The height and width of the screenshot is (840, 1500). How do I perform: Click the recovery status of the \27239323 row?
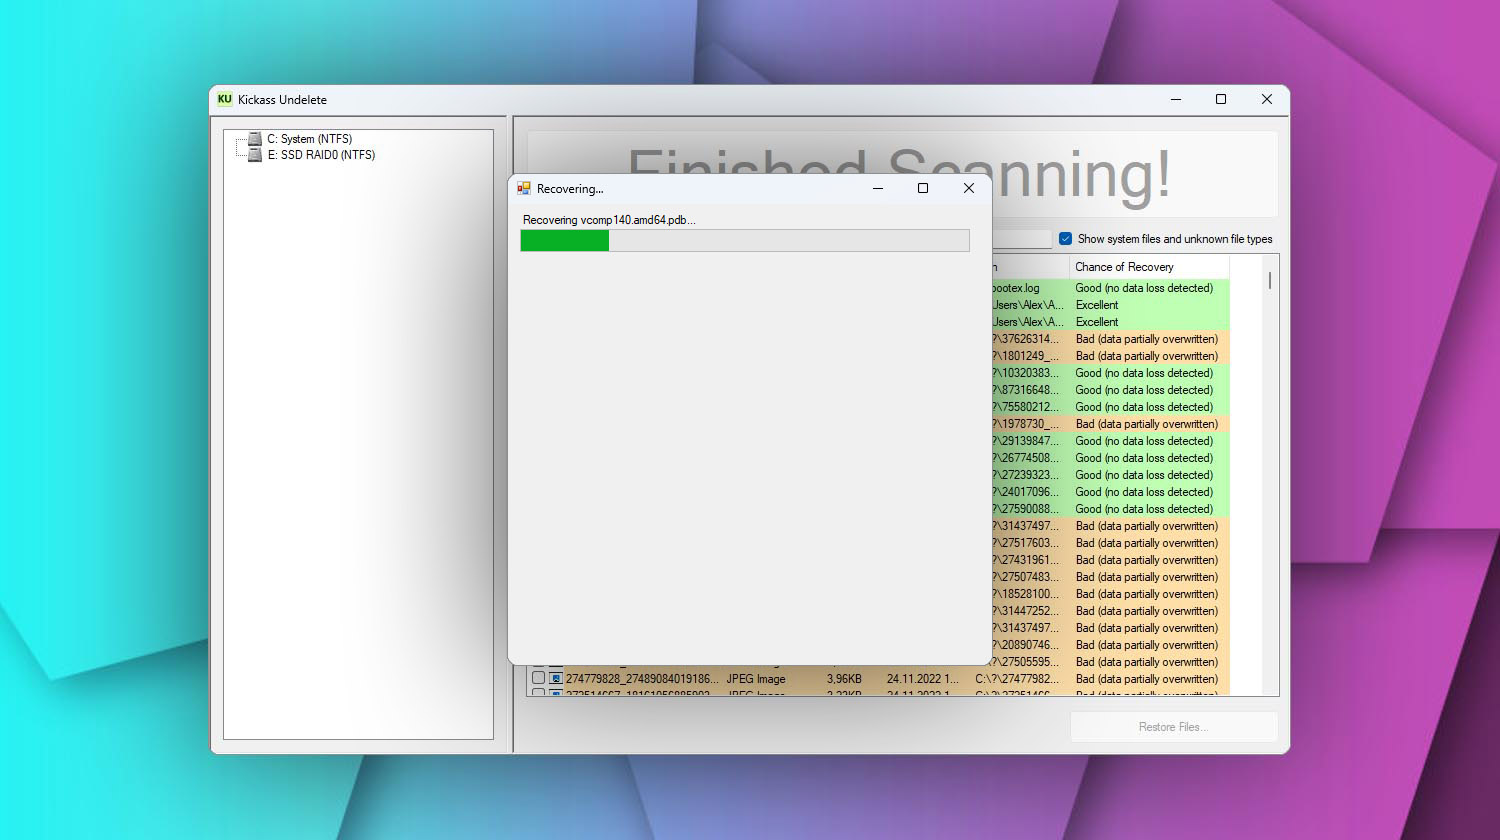coord(1144,475)
